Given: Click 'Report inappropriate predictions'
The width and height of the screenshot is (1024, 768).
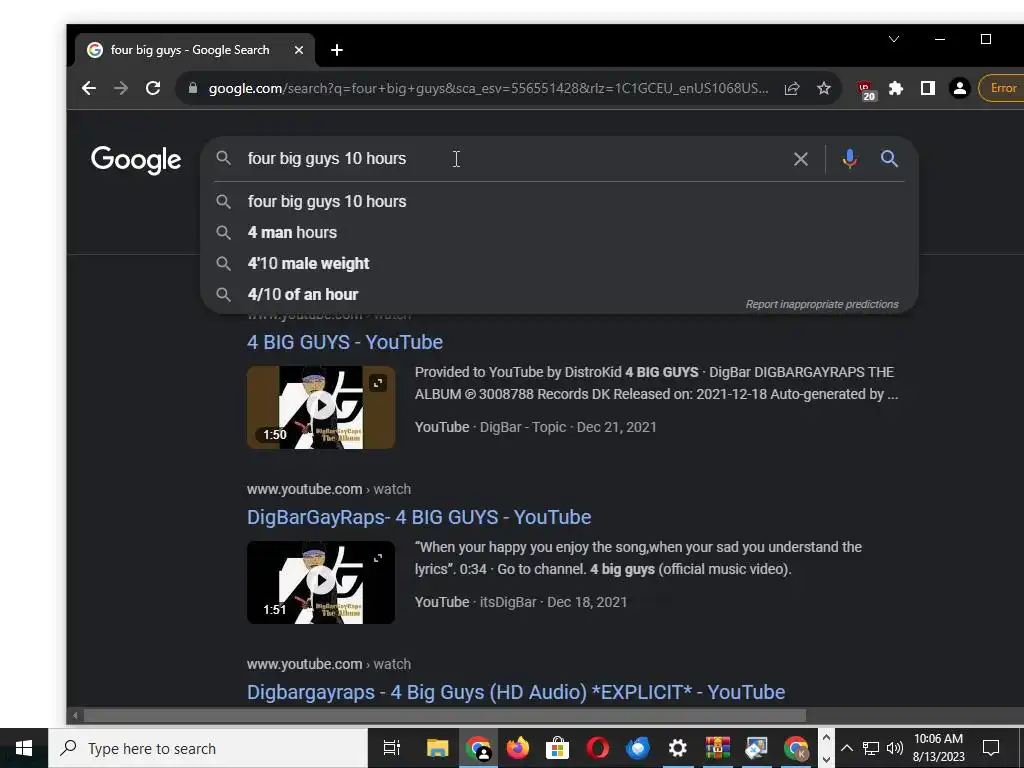Looking at the screenshot, I should pos(822,304).
